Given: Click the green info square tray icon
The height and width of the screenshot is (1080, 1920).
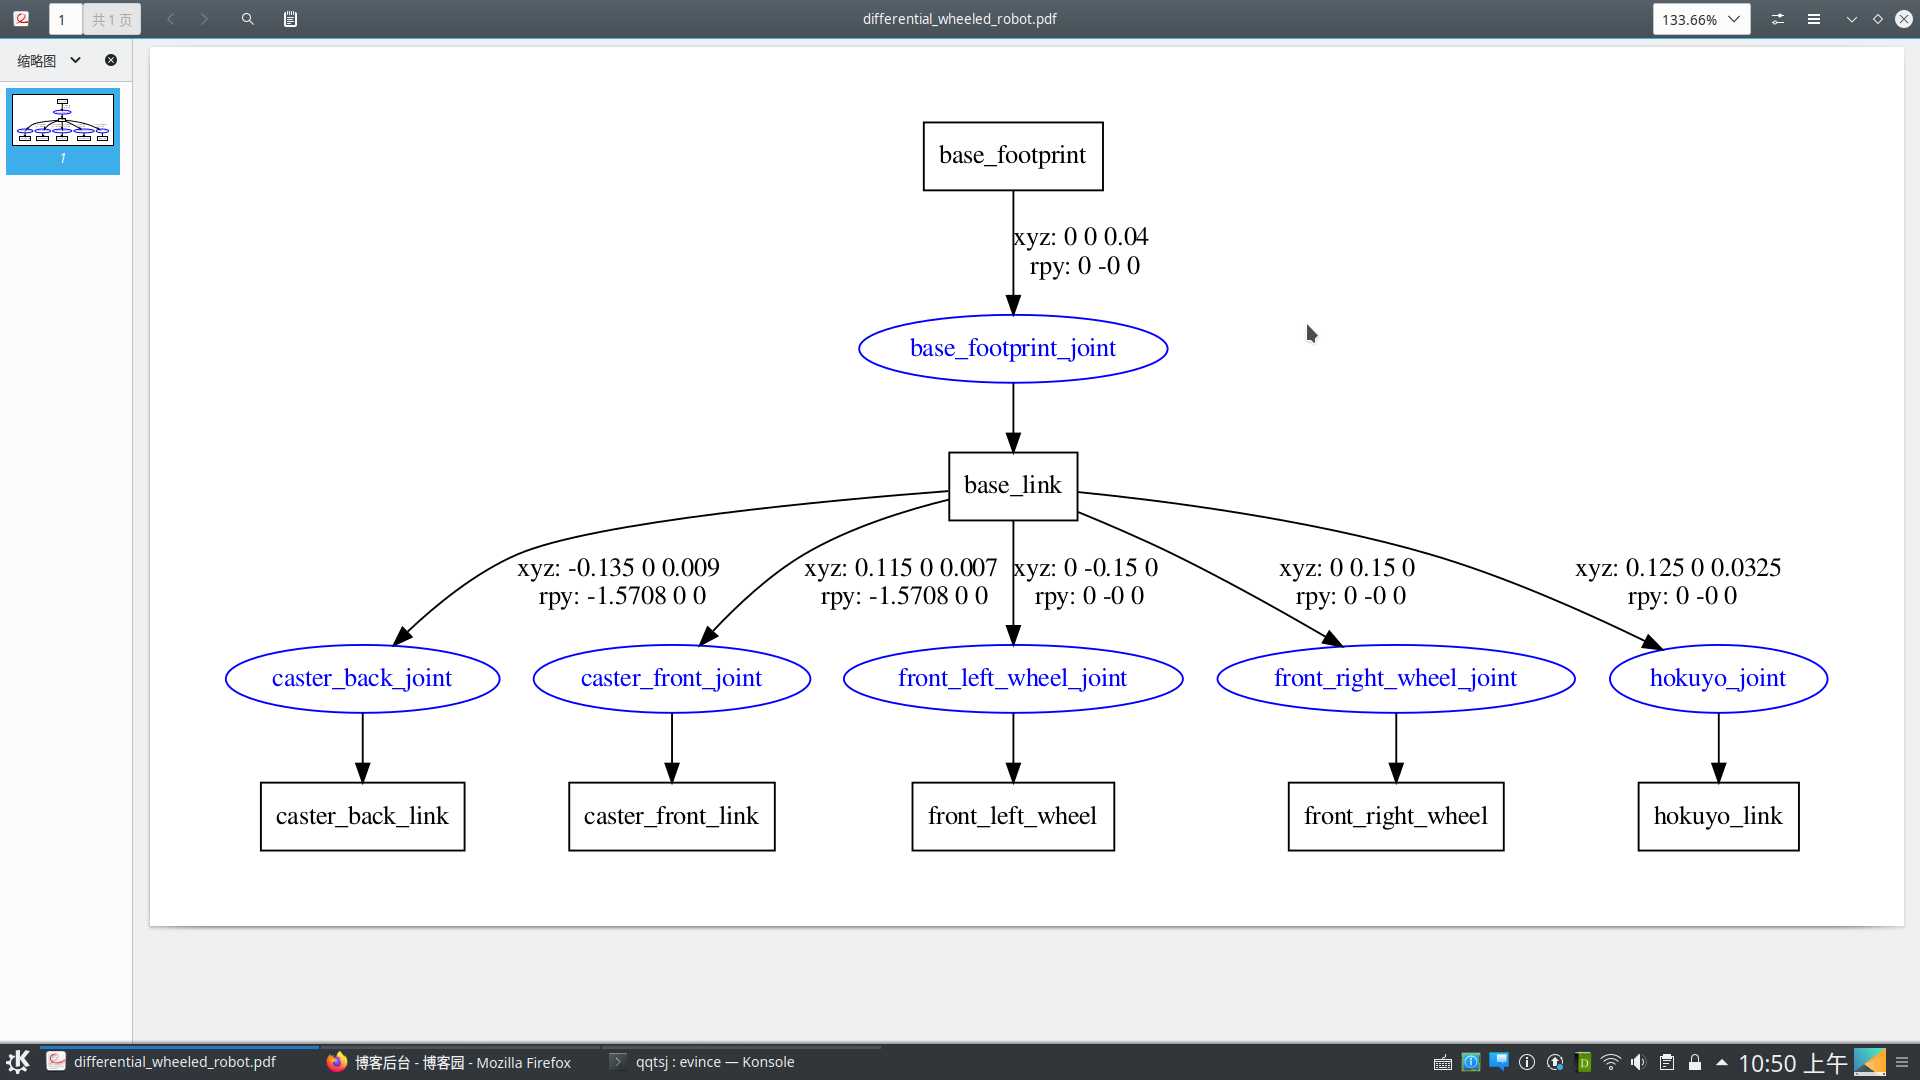Looking at the screenshot, I should [x=1471, y=1062].
